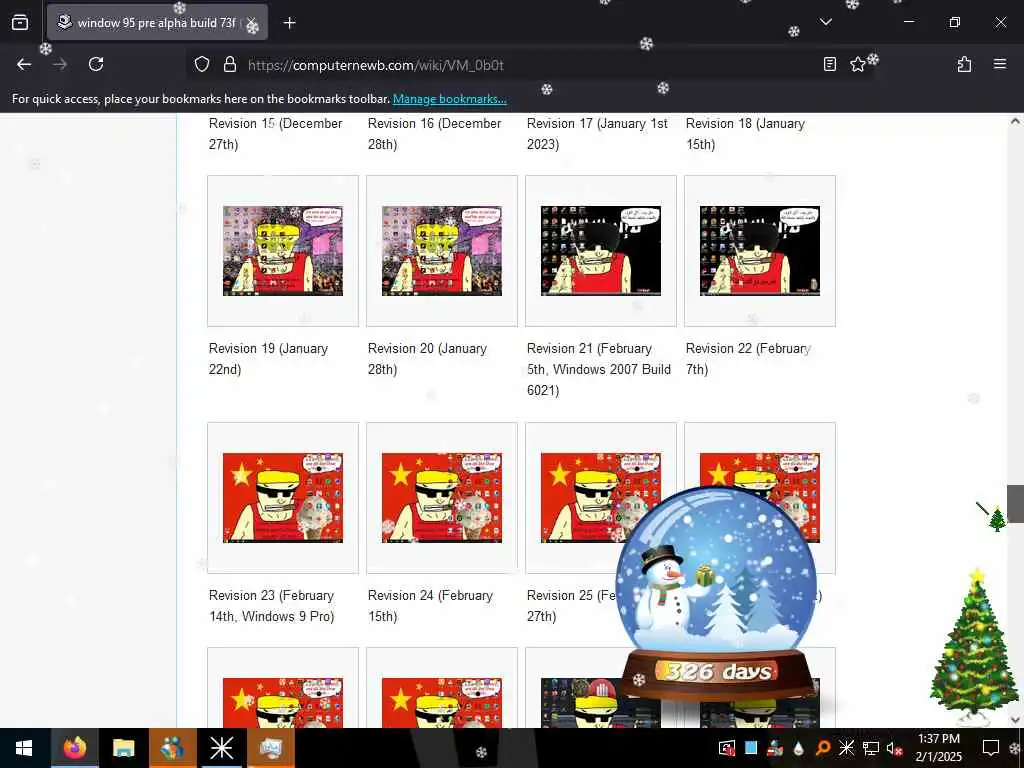1024x768 pixels.
Task: Click the small Christmas tree cursor decoration
Action: click(997, 519)
